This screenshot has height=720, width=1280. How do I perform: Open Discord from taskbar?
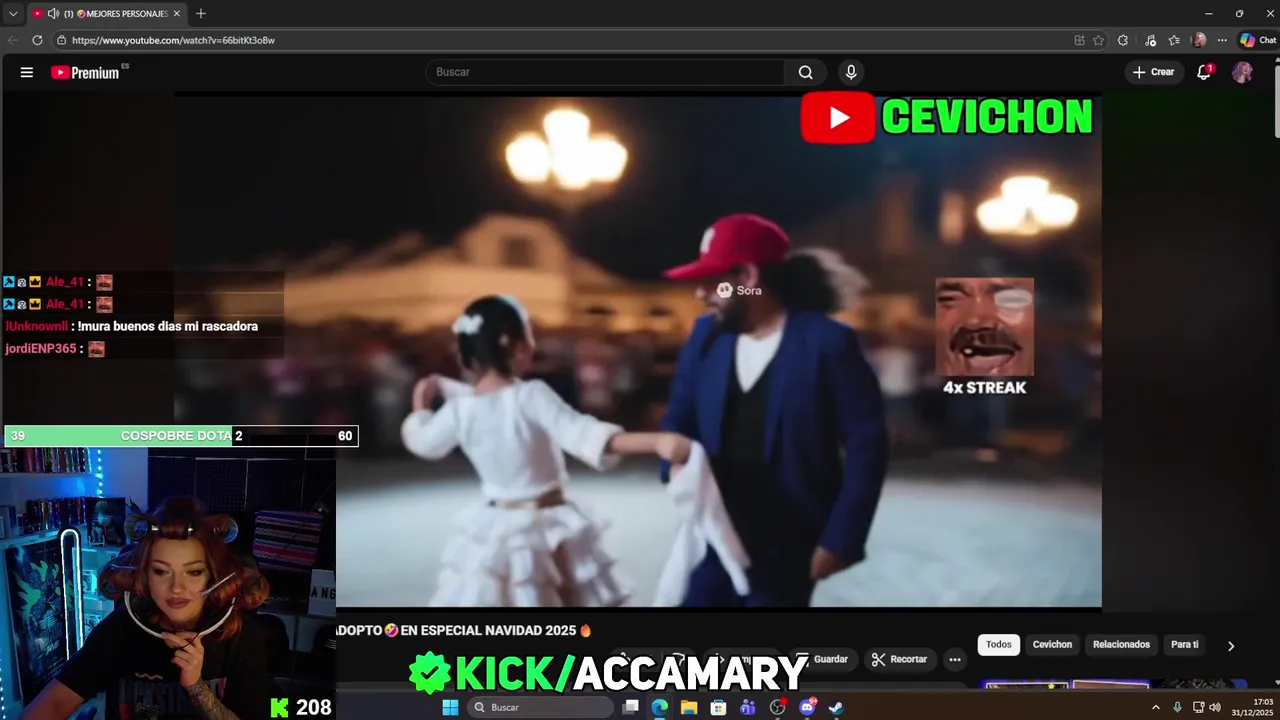[x=807, y=707]
